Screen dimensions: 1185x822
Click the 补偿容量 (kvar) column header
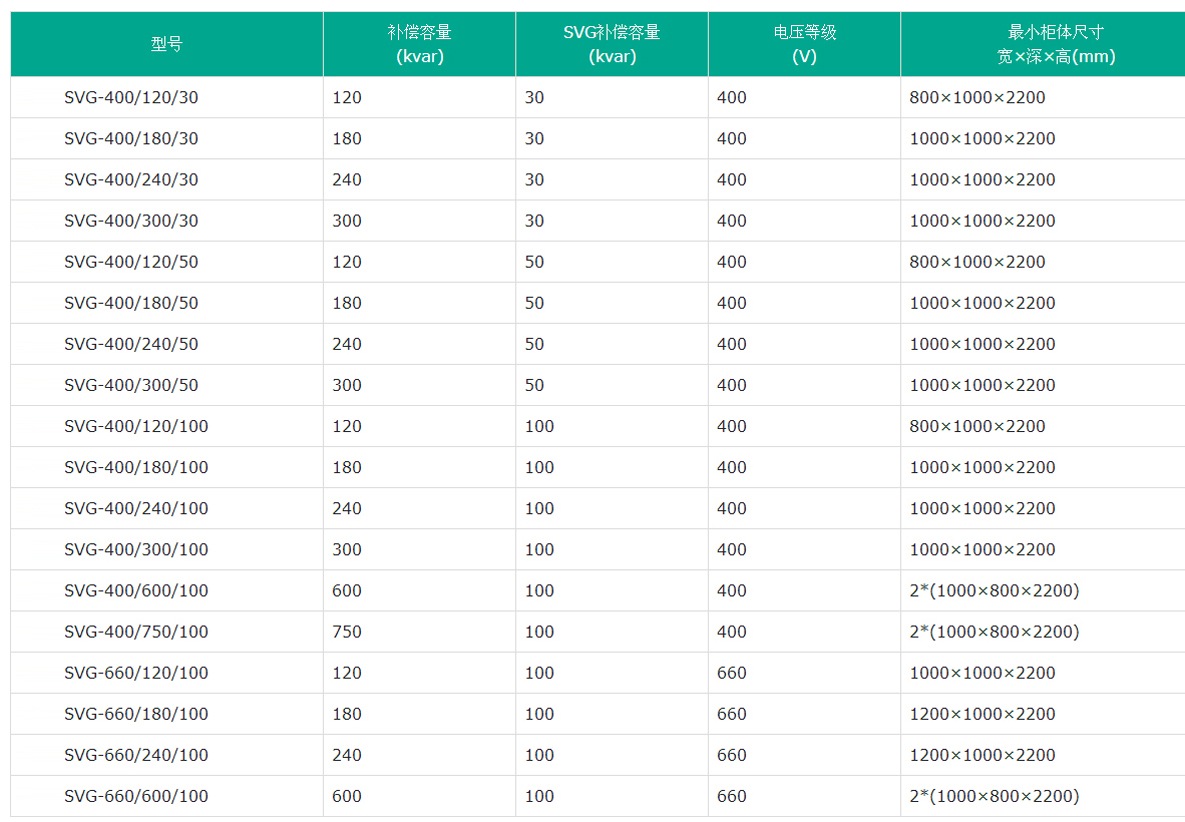(x=419, y=44)
